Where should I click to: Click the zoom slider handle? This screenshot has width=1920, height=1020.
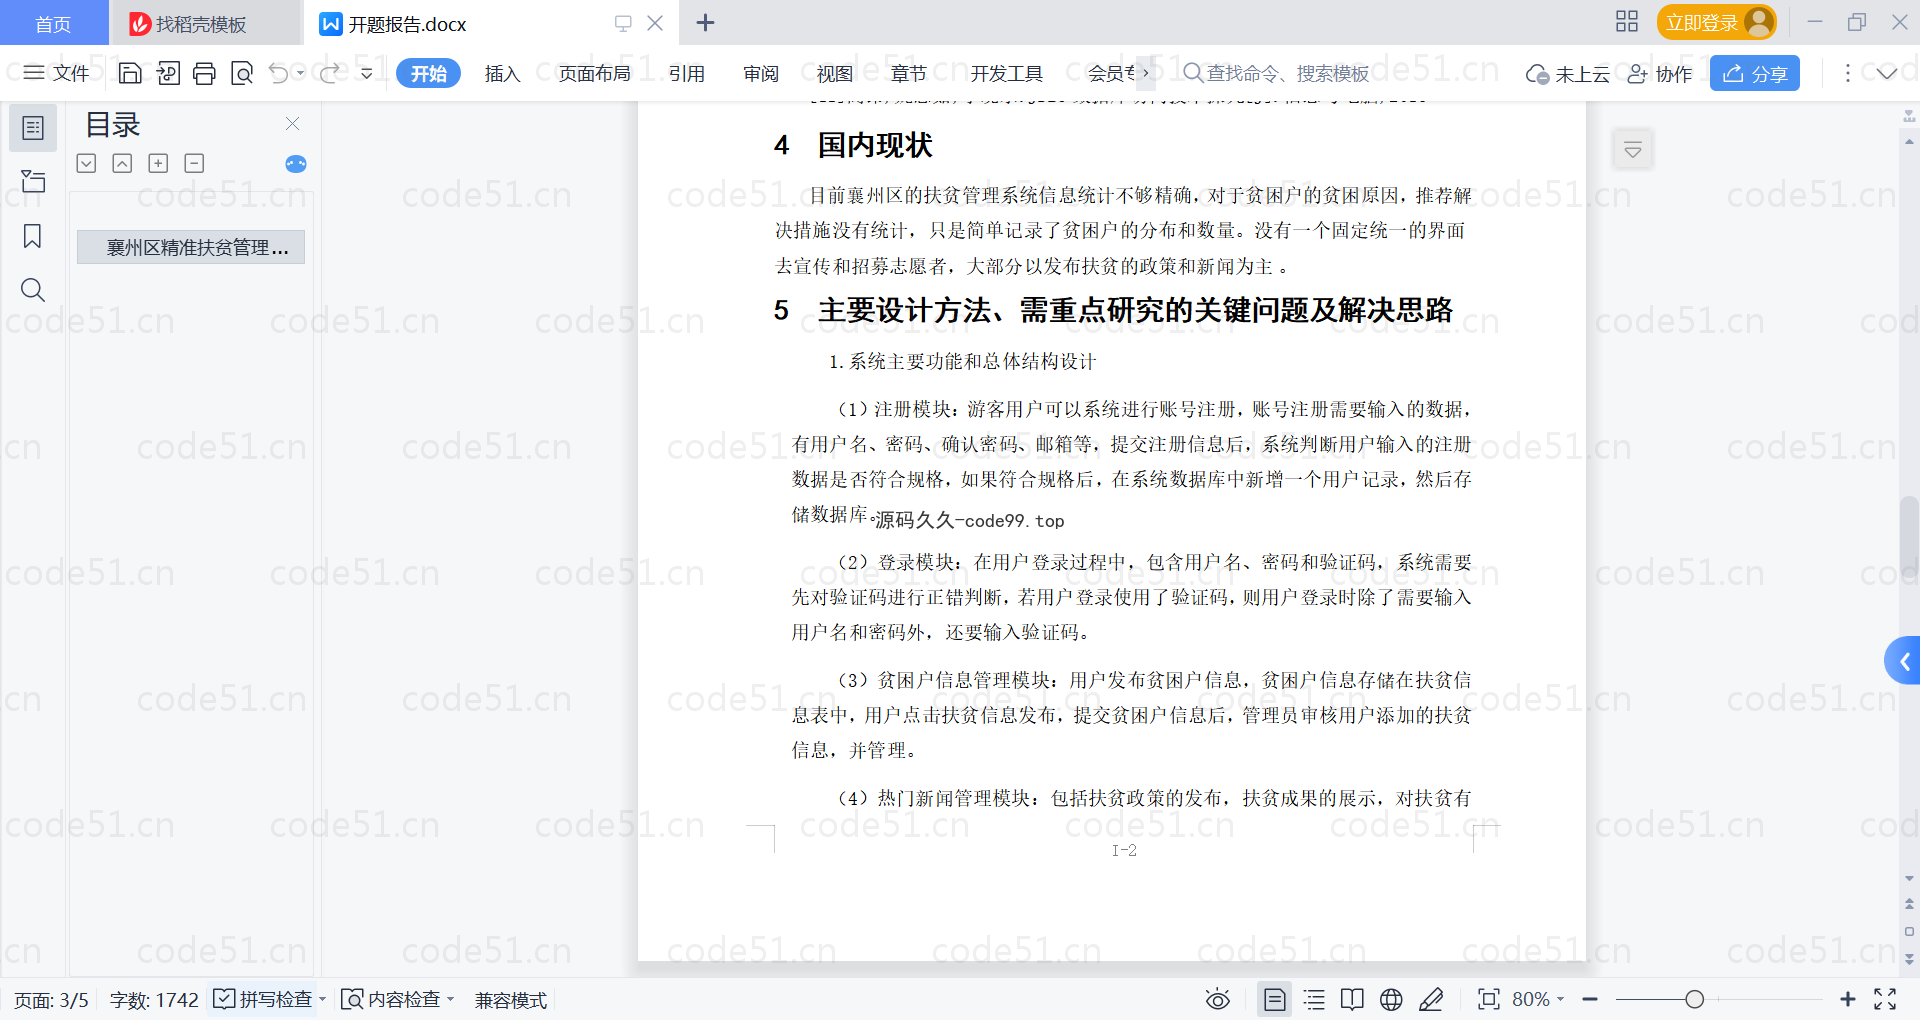tap(1694, 999)
